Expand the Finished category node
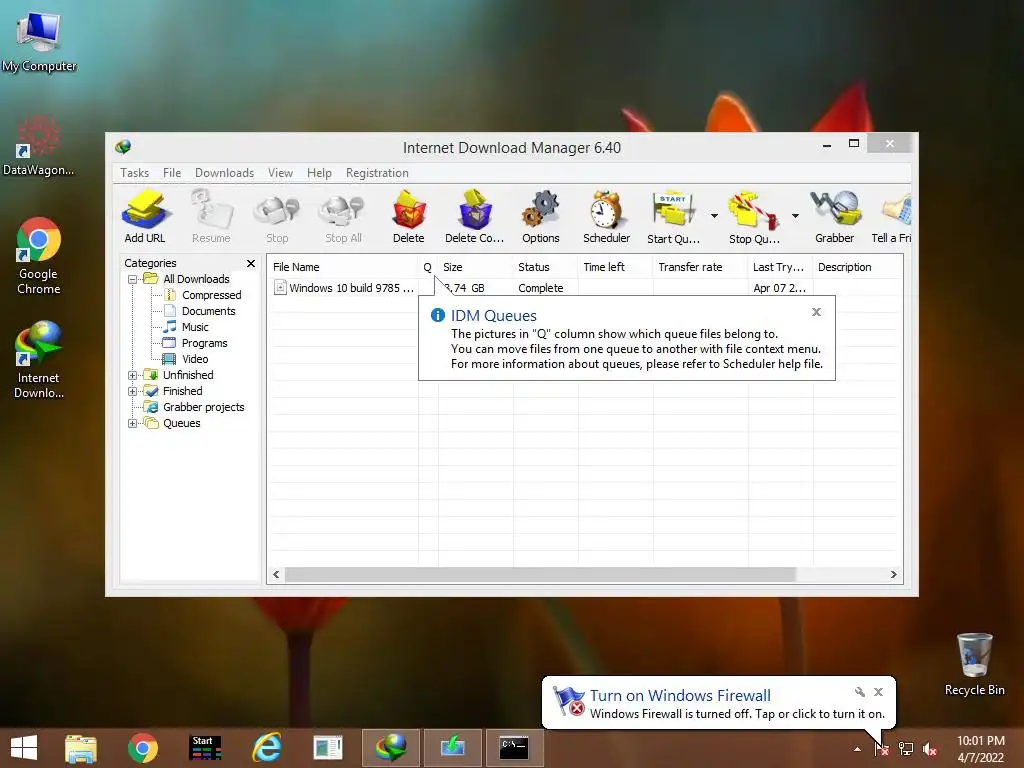Screen dimensions: 1024x768 click(x=133, y=392)
